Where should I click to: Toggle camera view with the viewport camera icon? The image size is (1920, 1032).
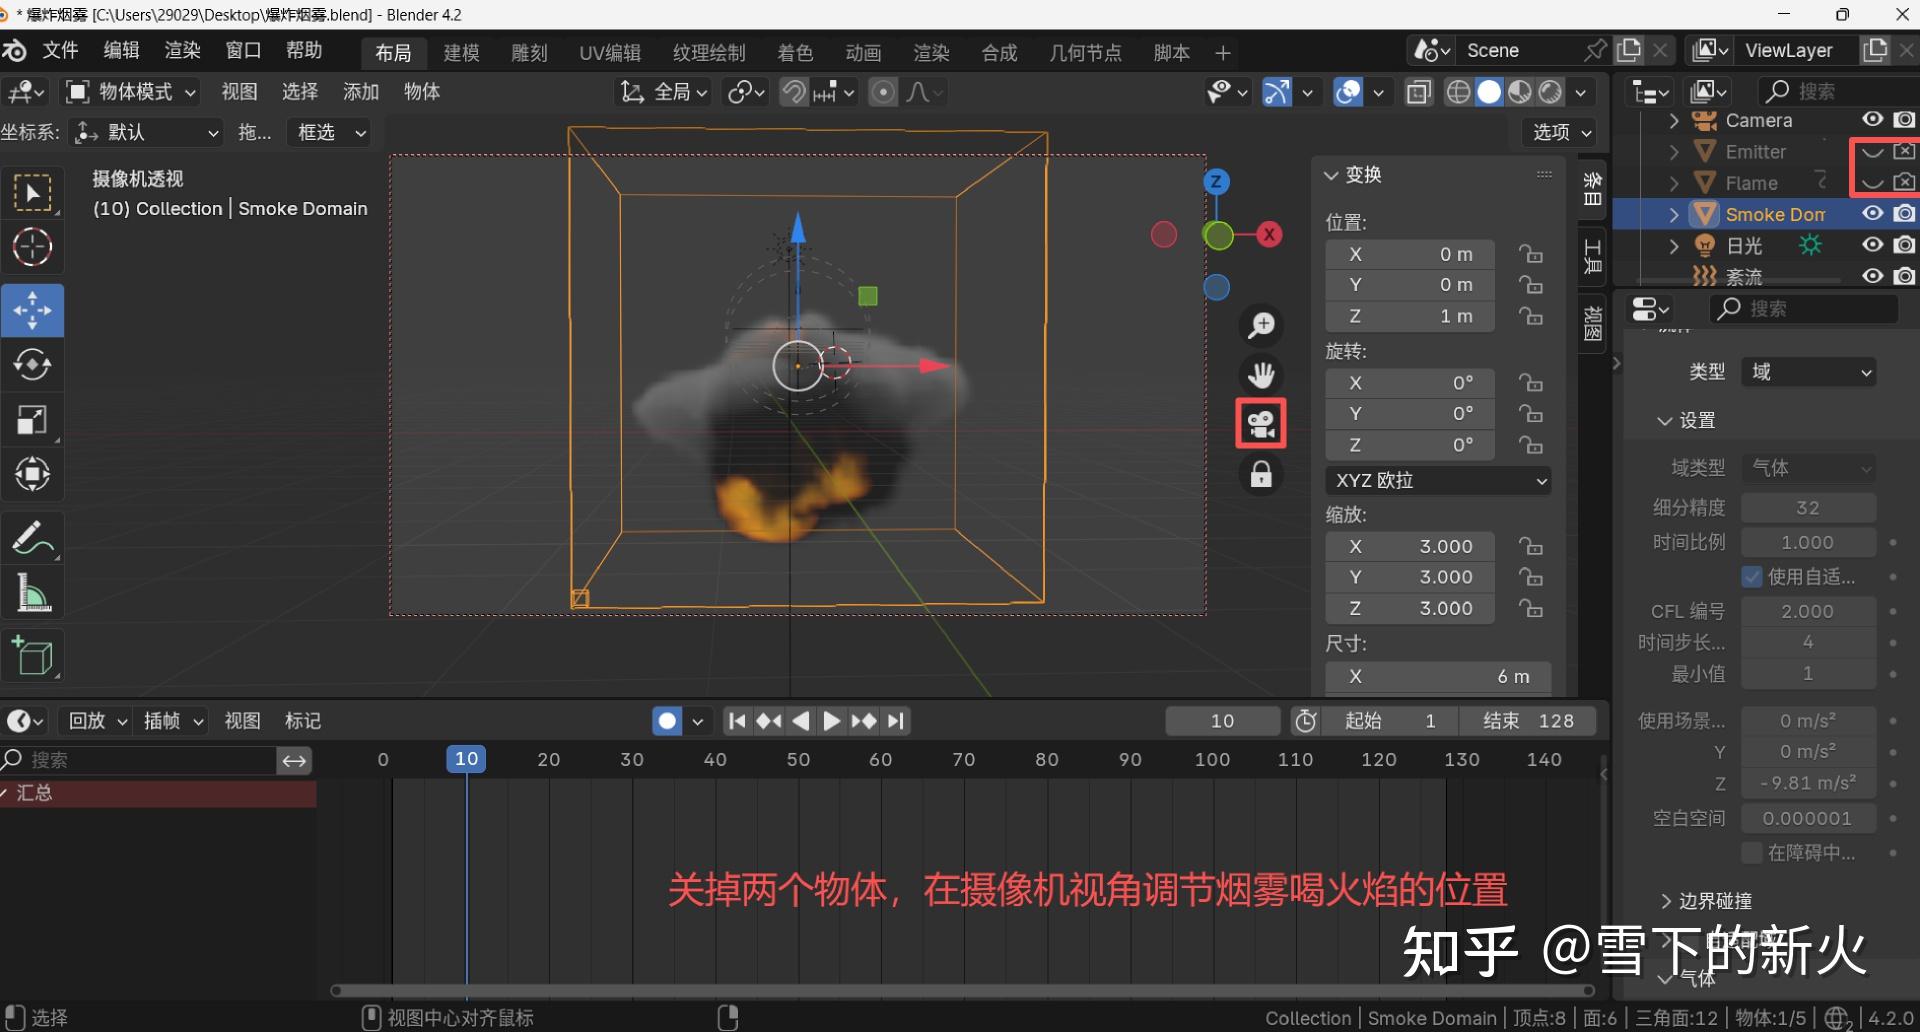(x=1261, y=423)
